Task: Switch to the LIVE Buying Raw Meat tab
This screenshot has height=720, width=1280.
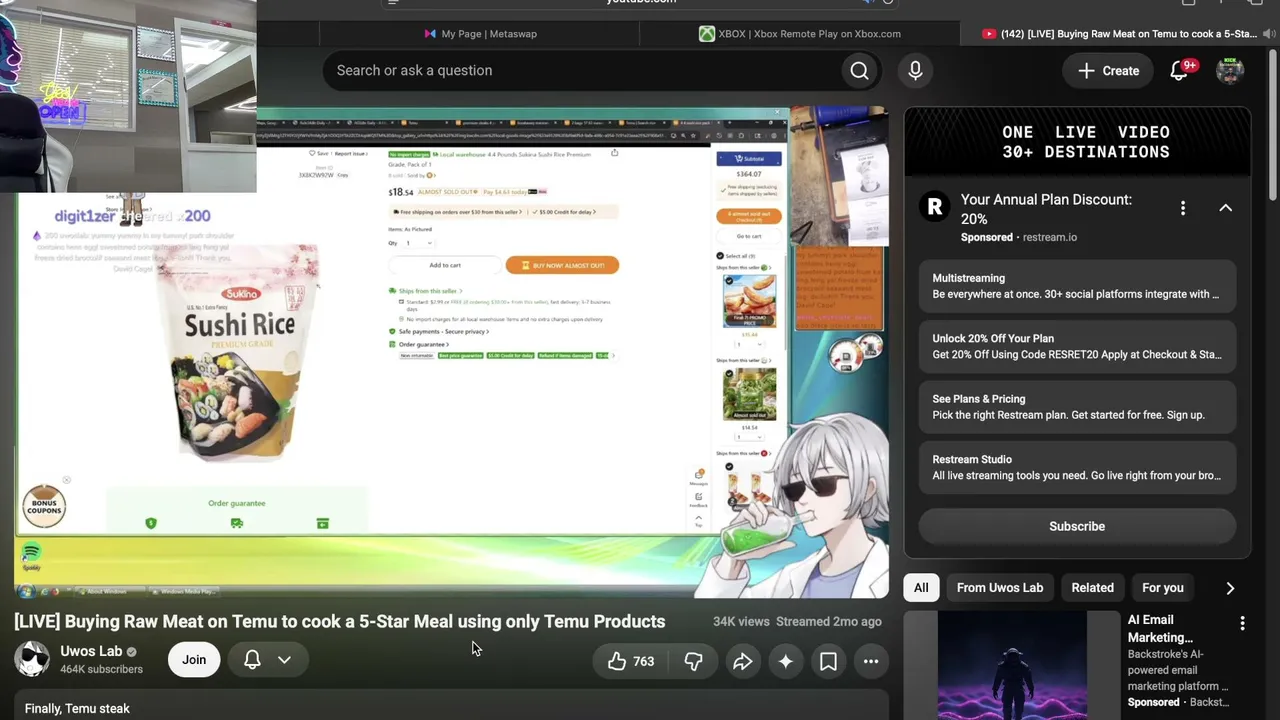Action: click(1120, 34)
